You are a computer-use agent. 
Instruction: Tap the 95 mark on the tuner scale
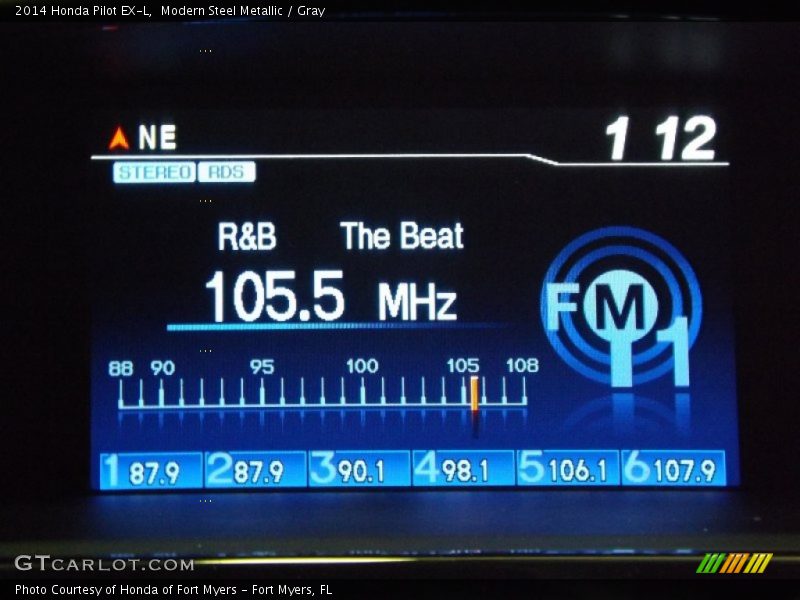coord(262,368)
